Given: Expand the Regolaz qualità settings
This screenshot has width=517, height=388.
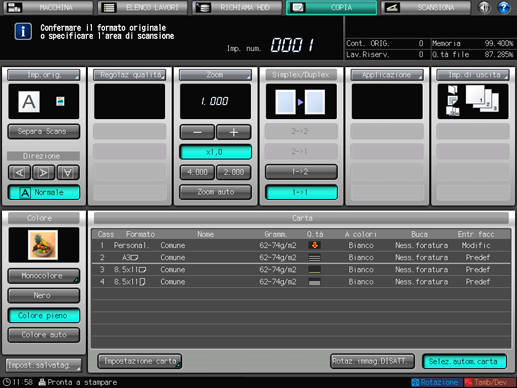Looking at the screenshot, I should pos(130,75).
